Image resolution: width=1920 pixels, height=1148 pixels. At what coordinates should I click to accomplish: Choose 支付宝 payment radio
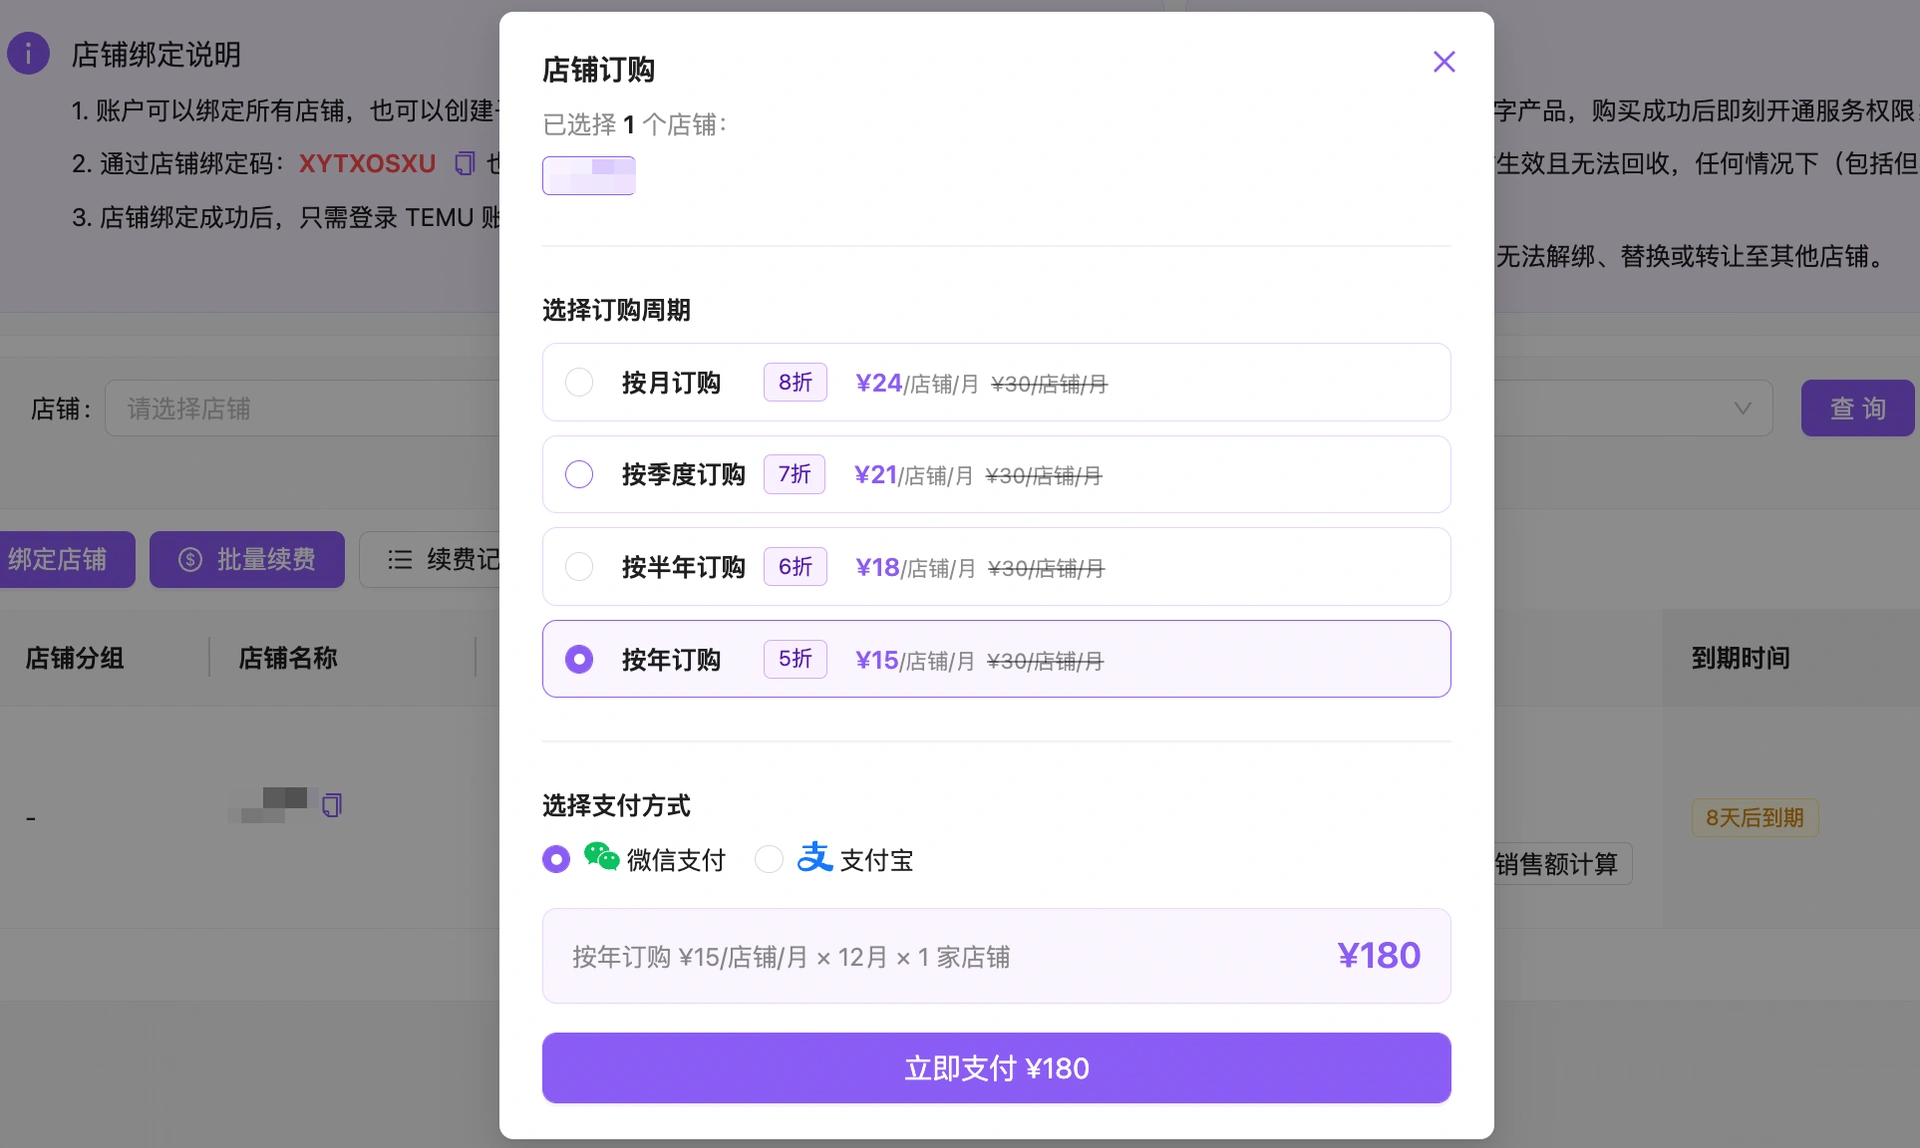pos(768,859)
